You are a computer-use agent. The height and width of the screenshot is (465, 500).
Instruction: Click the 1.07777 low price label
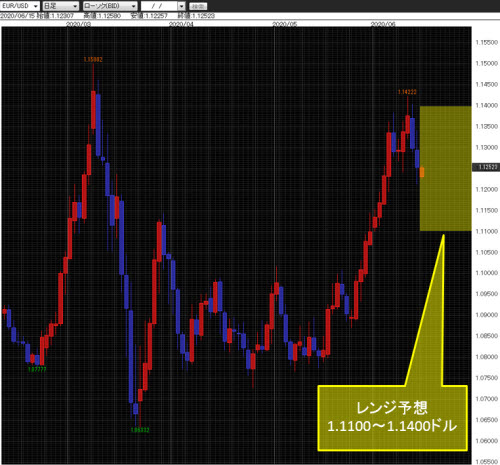click(37, 369)
